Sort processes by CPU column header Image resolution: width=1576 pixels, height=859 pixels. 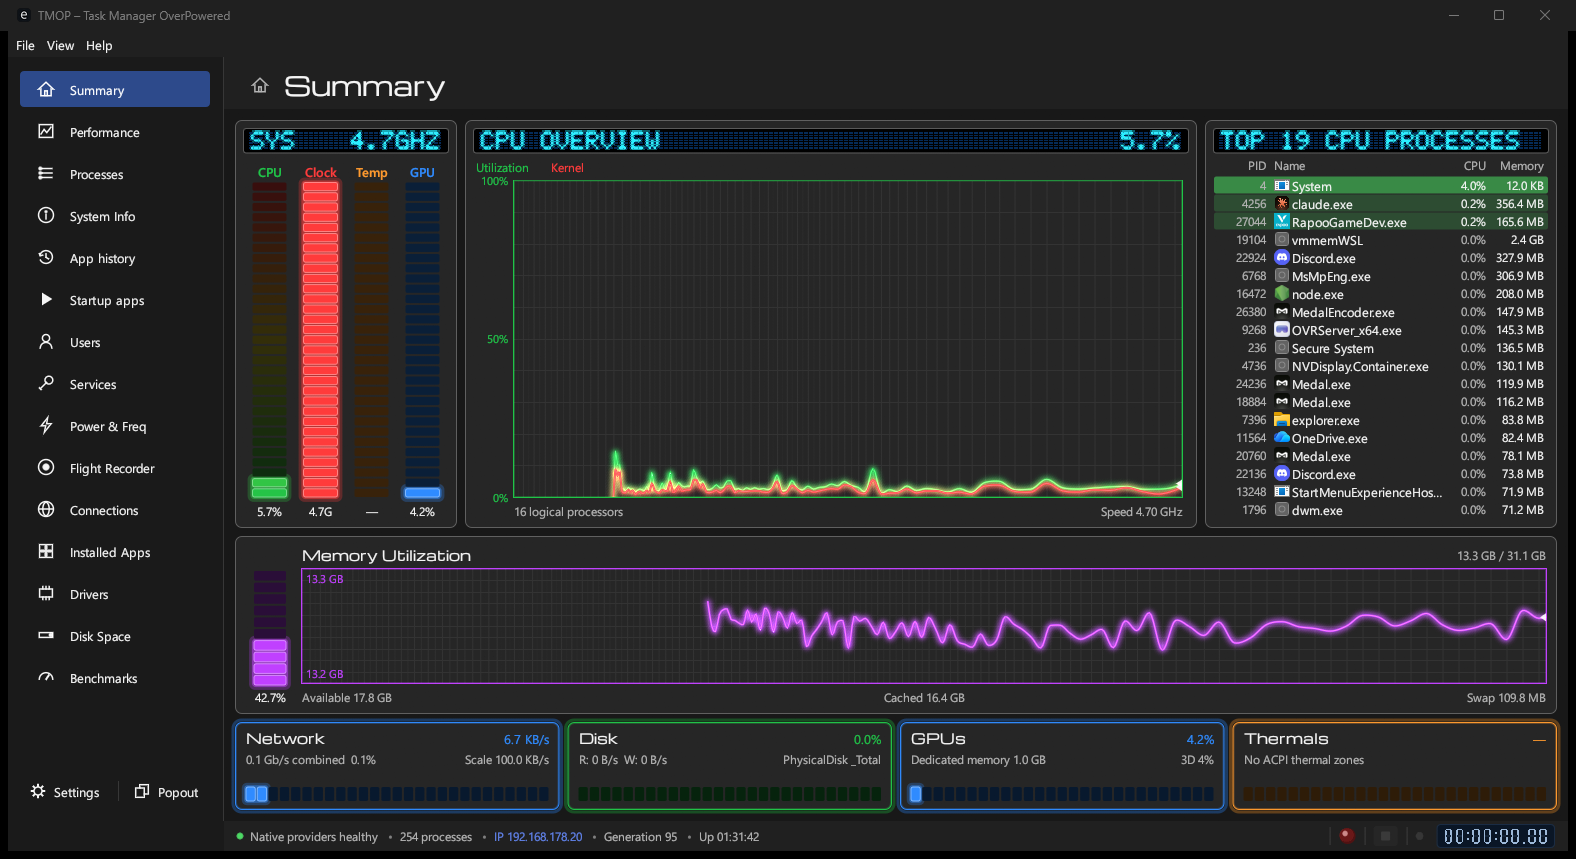tap(1475, 166)
